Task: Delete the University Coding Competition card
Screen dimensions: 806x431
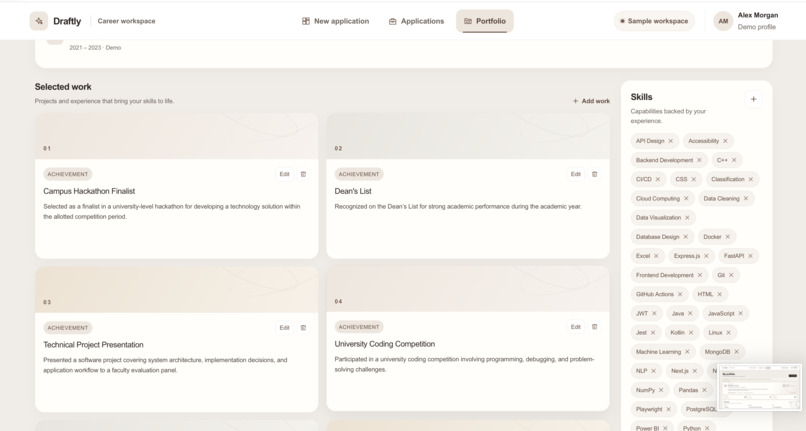Action: click(595, 327)
